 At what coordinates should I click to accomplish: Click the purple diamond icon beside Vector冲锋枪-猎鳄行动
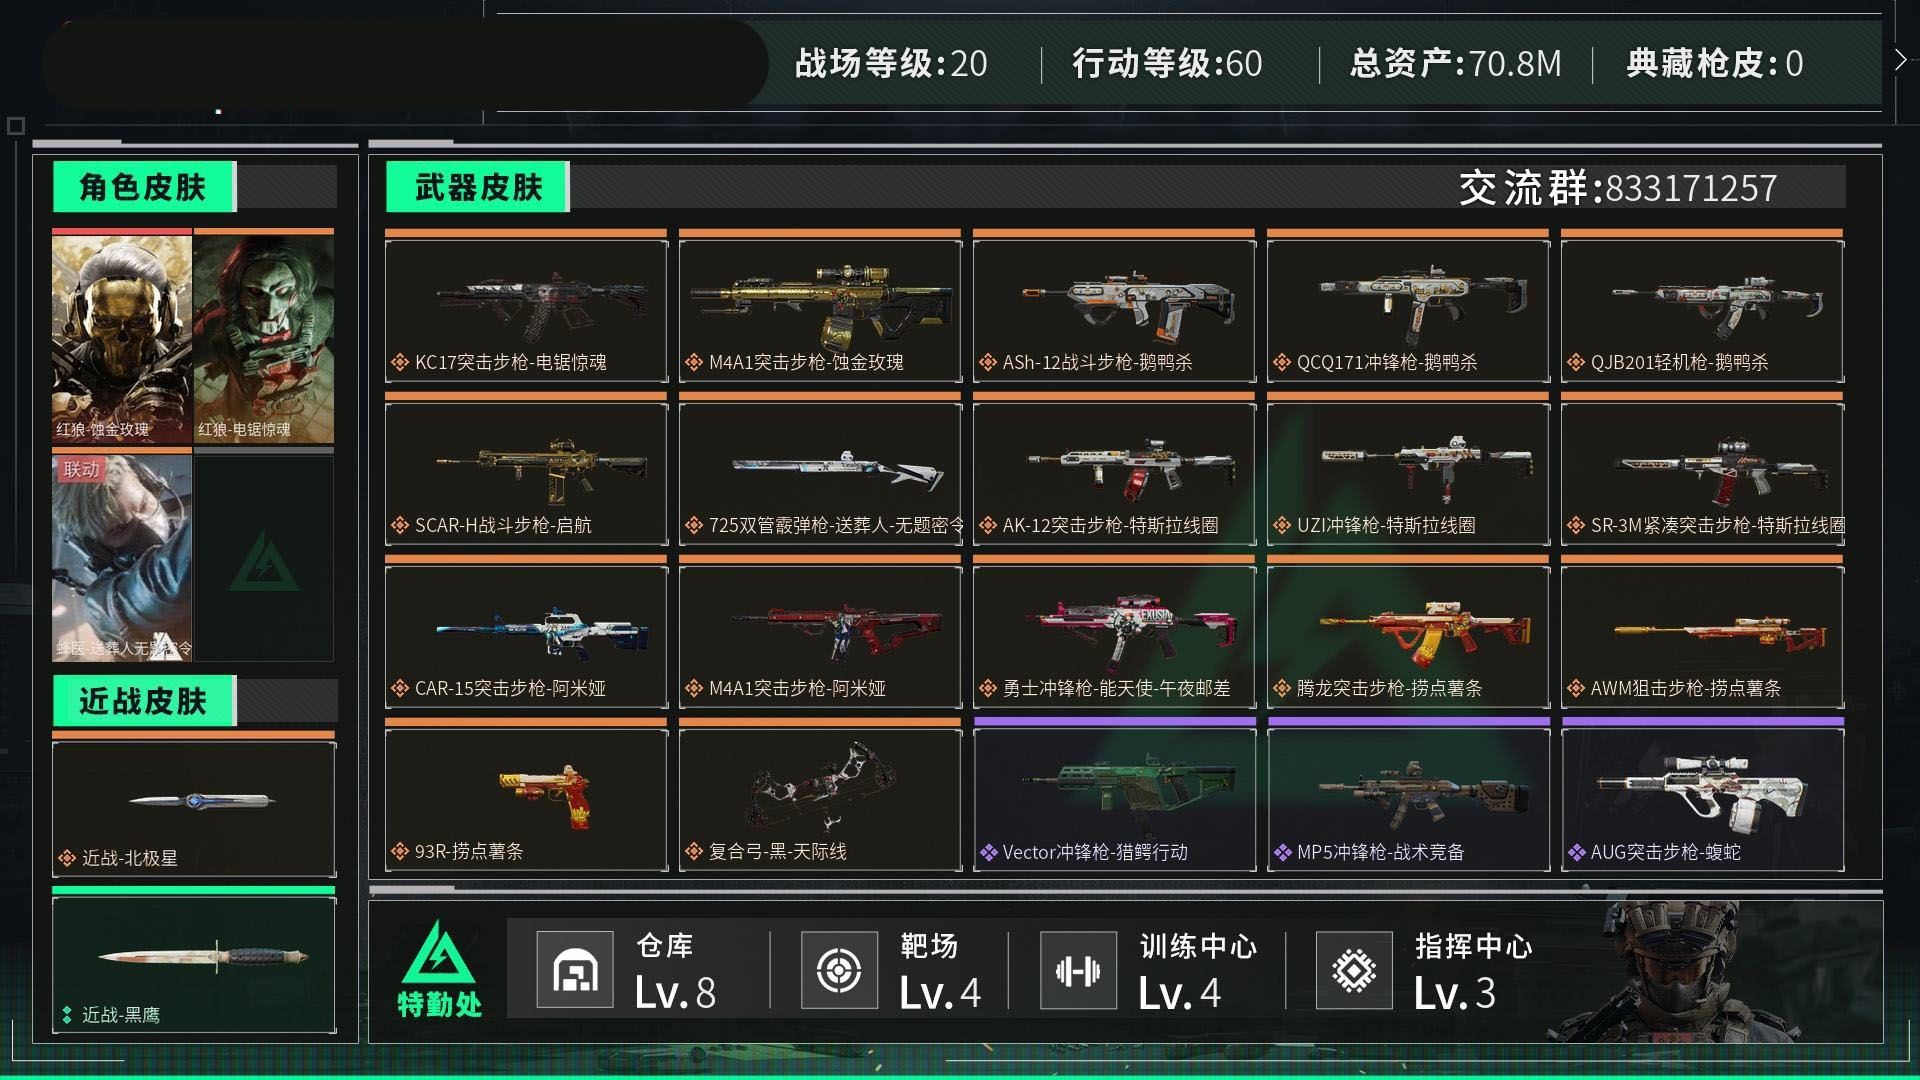click(988, 852)
